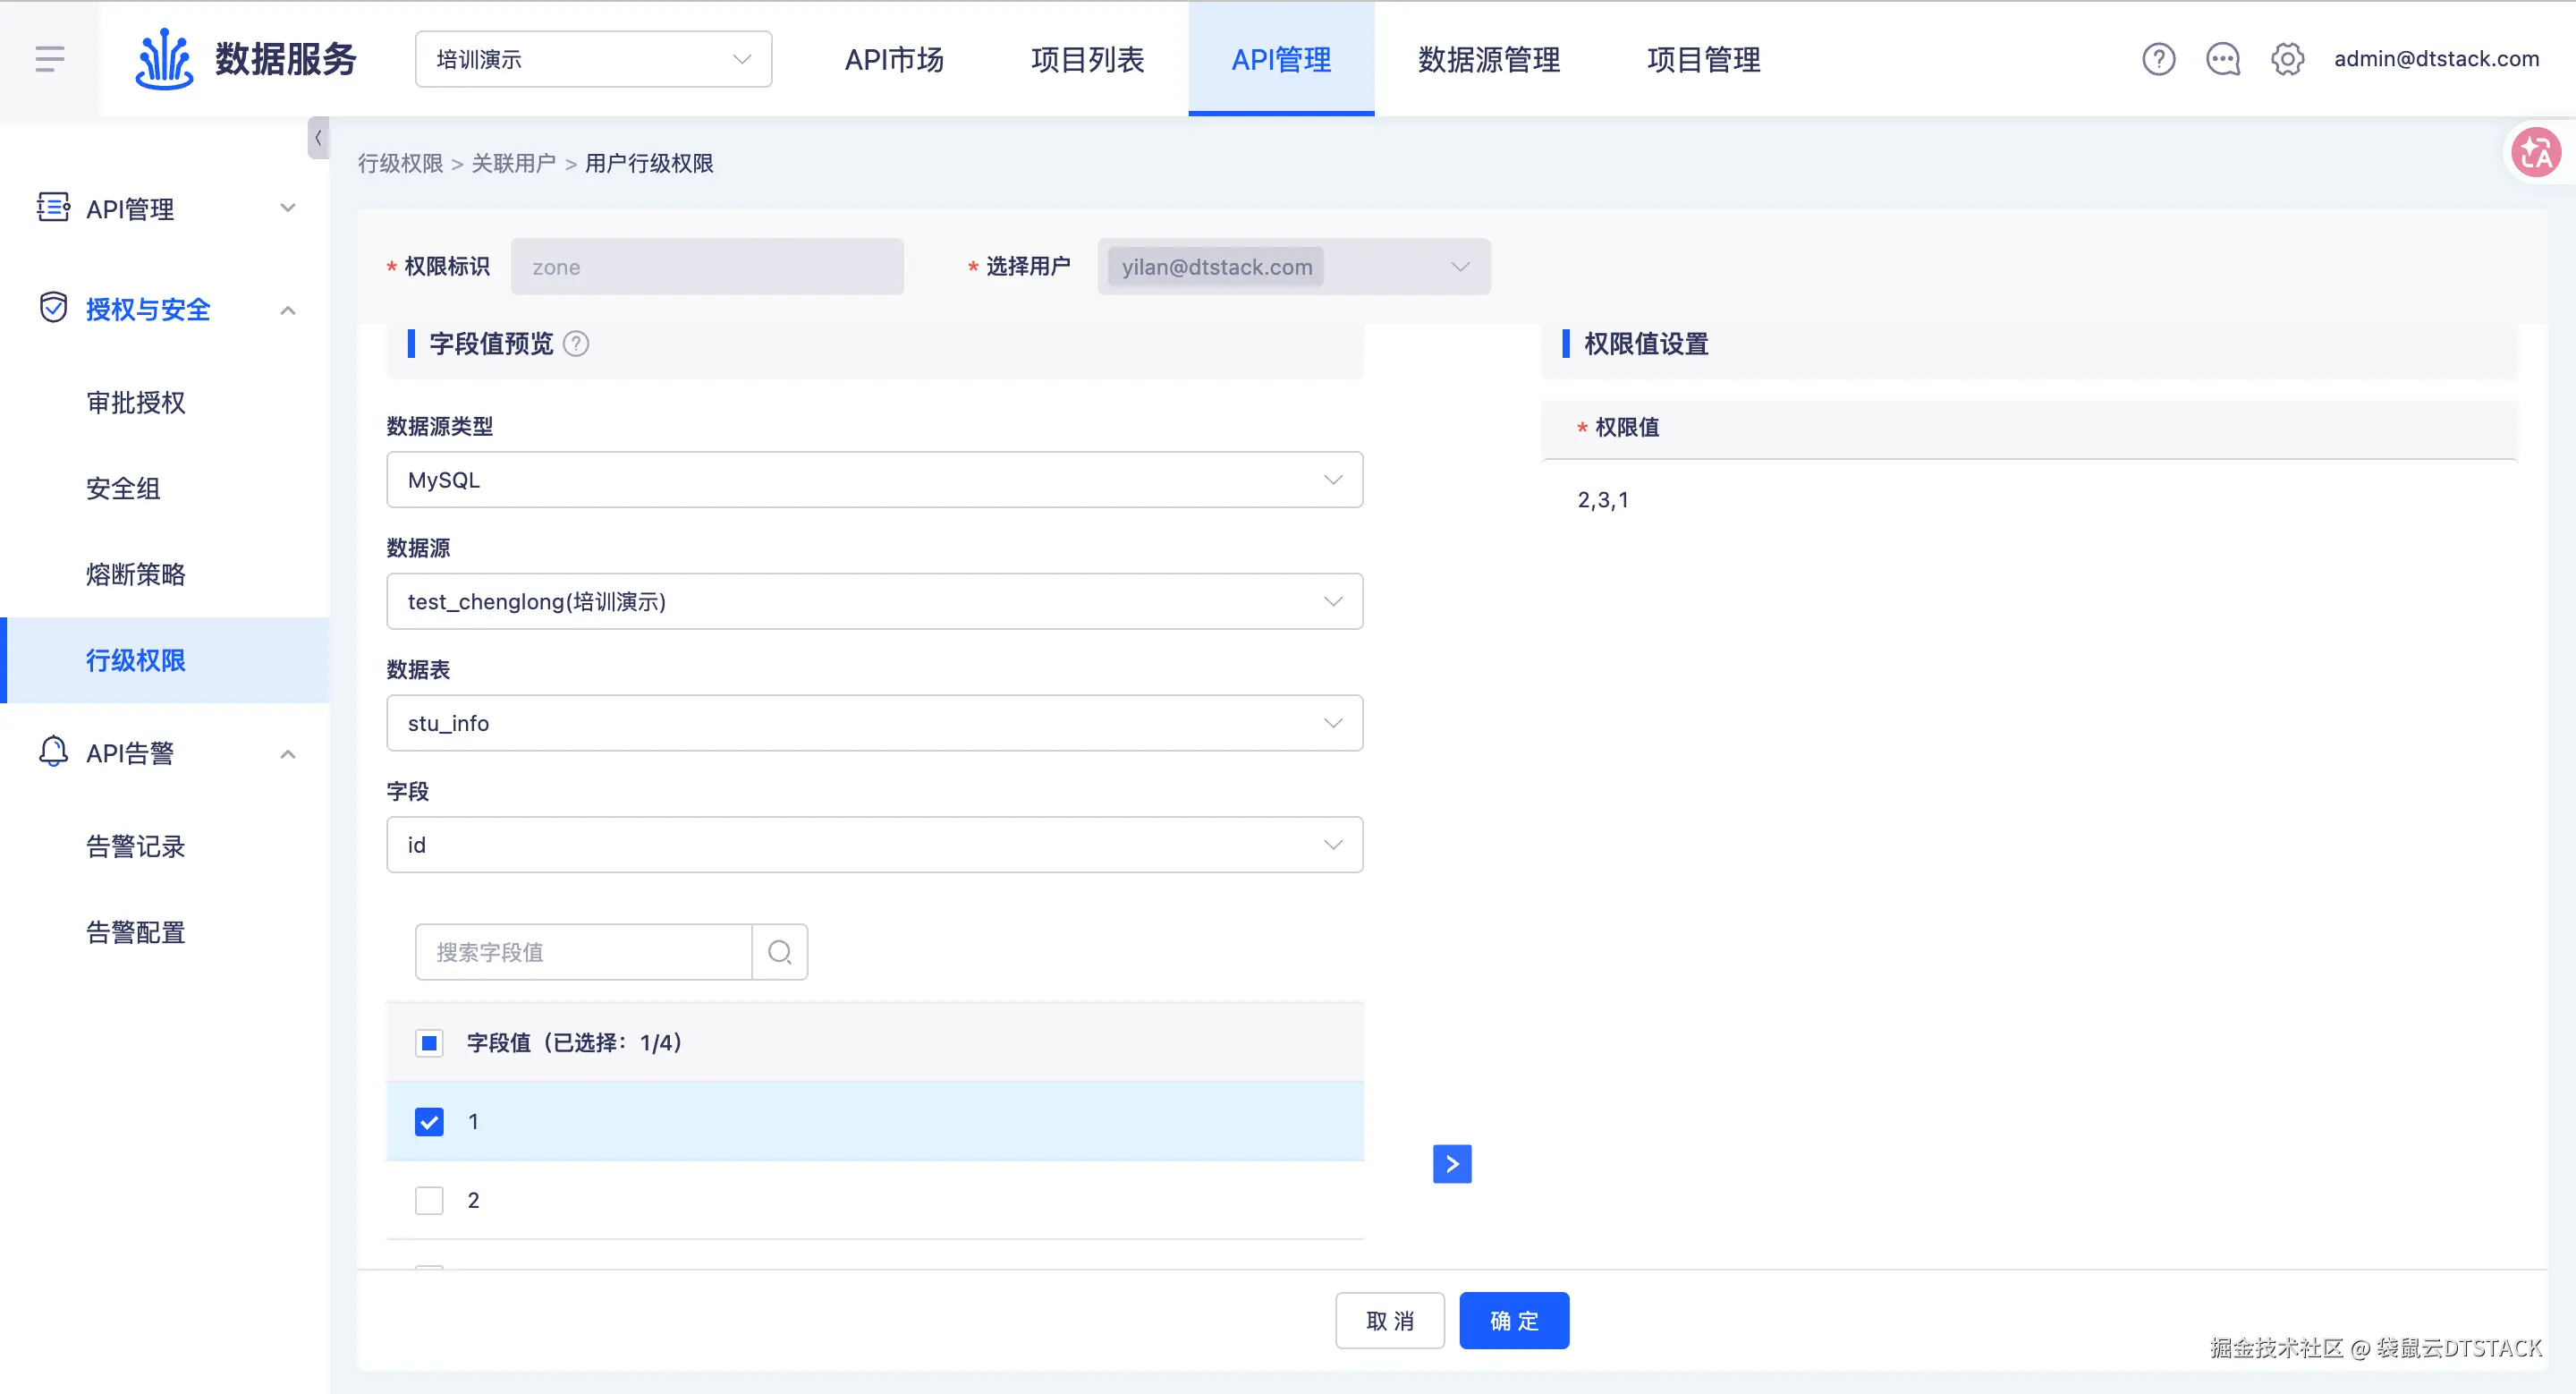The height and width of the screenshot is (1394, 2576).
Task: Click the settings gear icon
Action: click(2287, 59)
